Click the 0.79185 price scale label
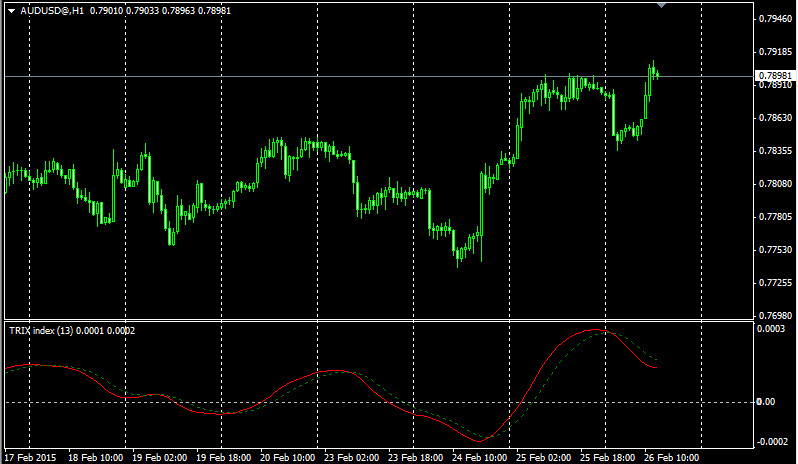 click(776, 52)
